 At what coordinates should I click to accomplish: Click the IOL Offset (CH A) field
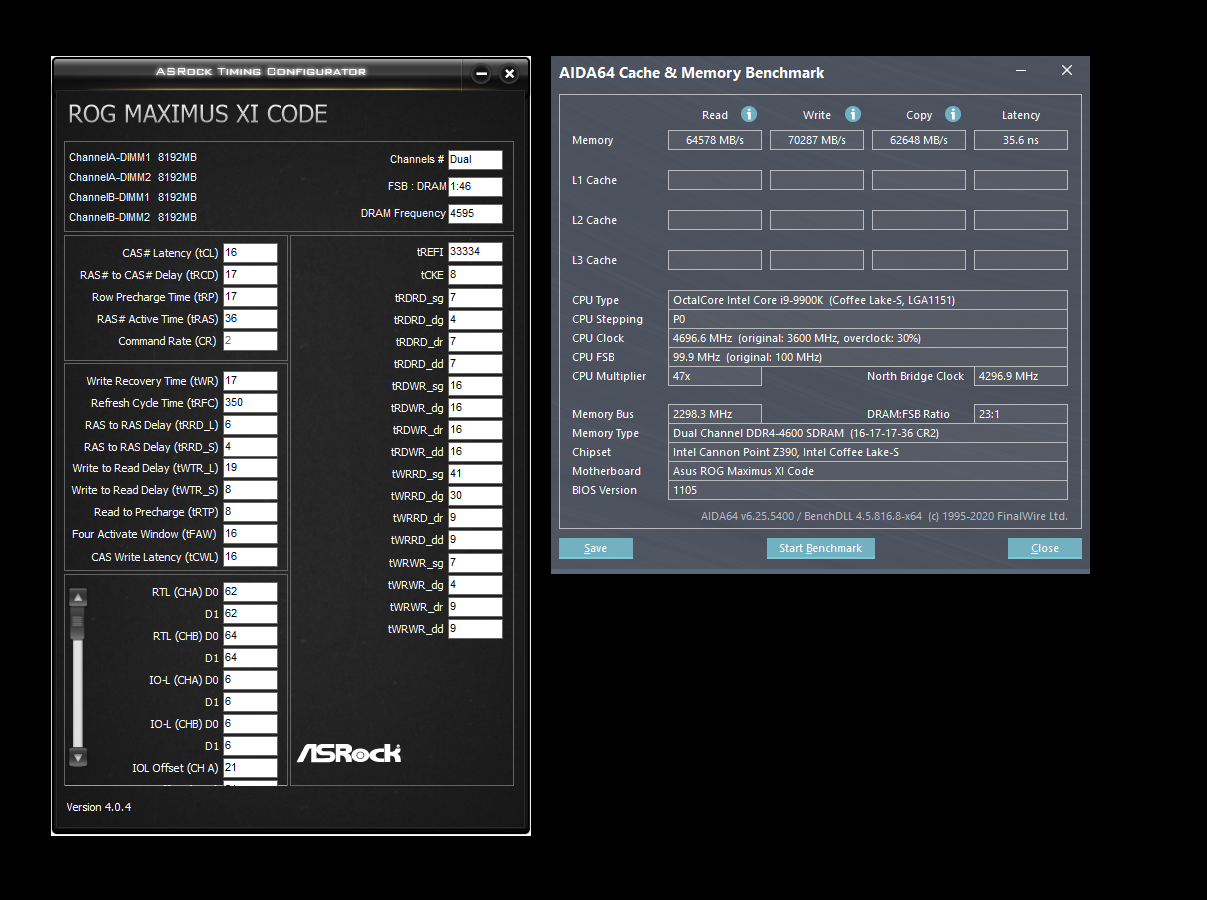tap(250, 768)
